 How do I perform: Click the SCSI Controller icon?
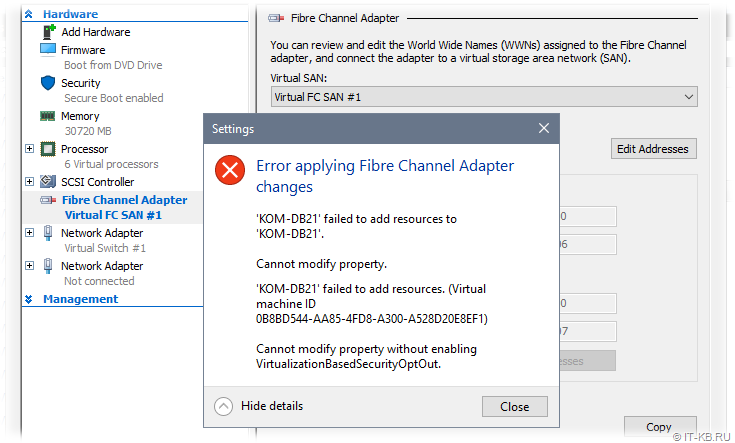point(48,181)
